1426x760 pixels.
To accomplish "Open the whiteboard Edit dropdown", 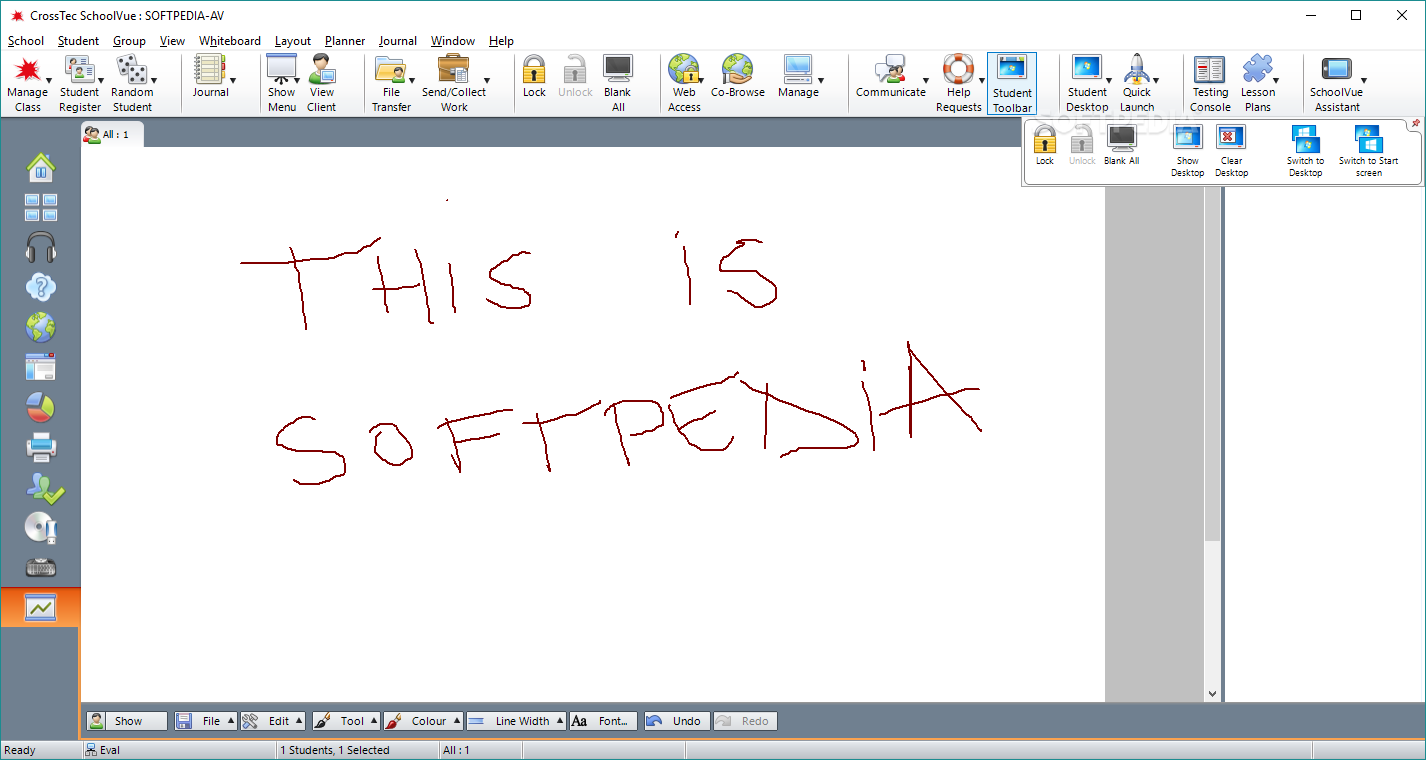I will pyautogui.click(x=272, y=721).
